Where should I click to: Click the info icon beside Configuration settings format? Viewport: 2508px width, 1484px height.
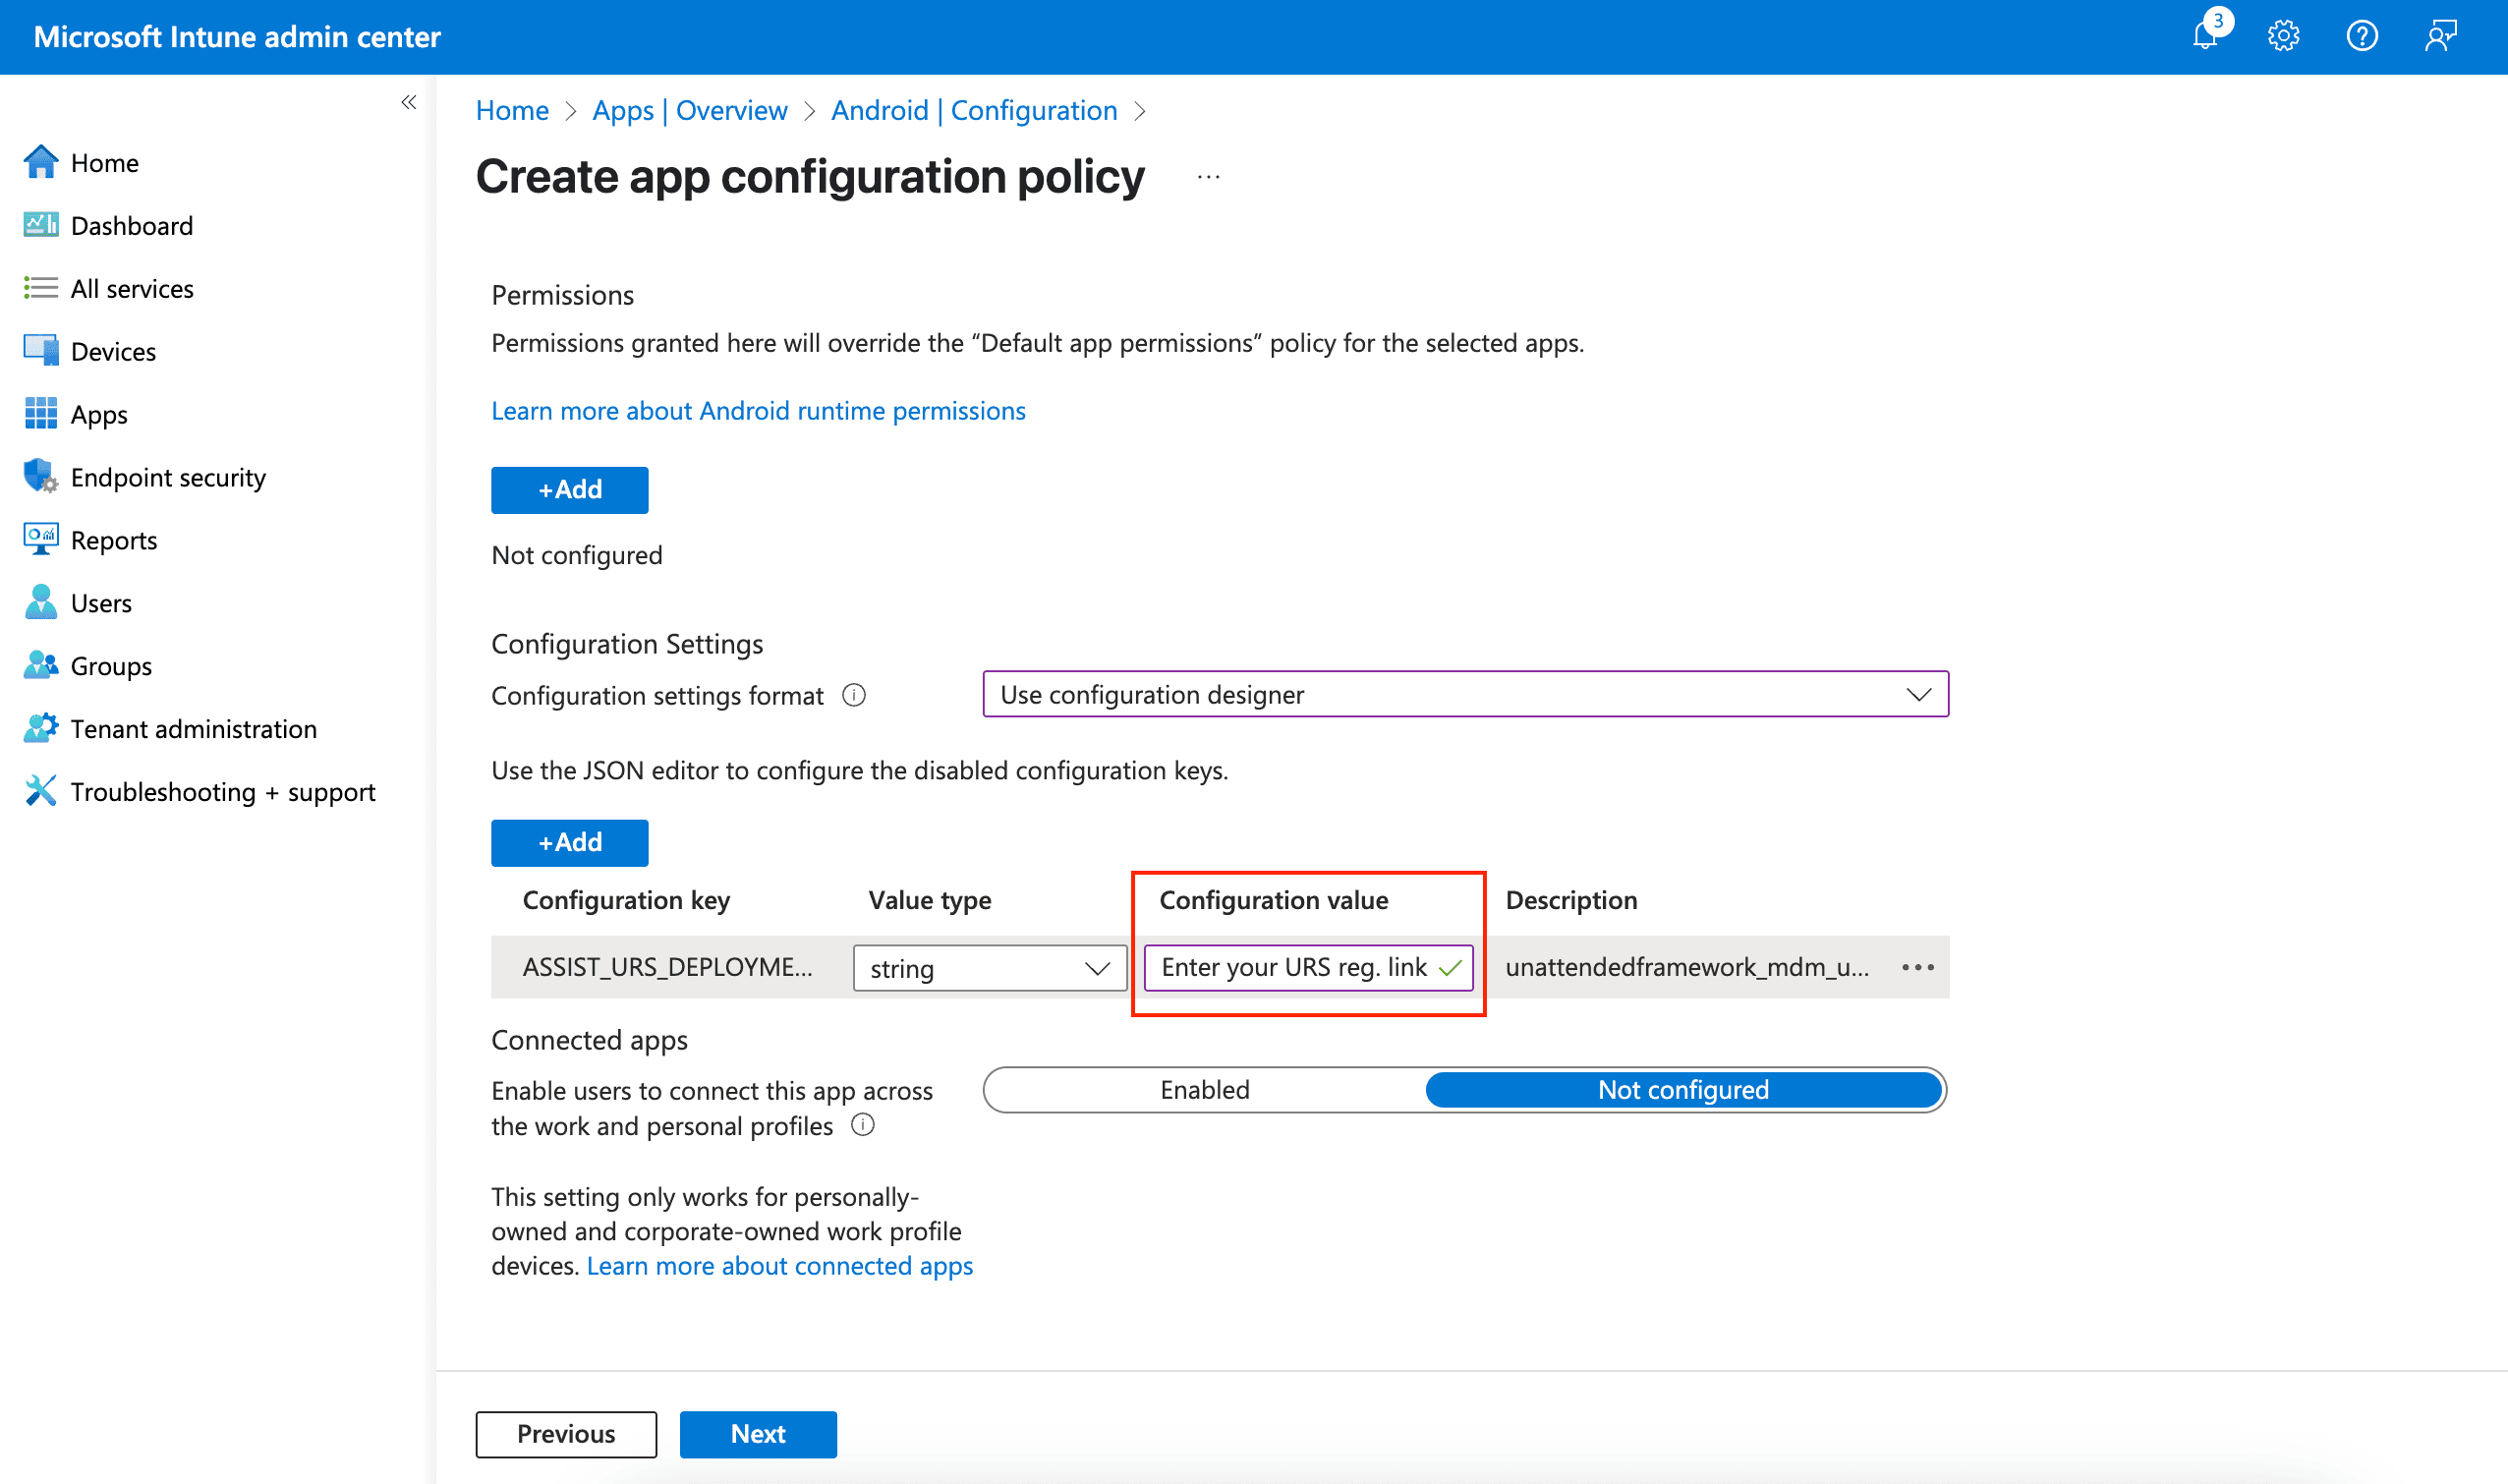coord(854,695)
